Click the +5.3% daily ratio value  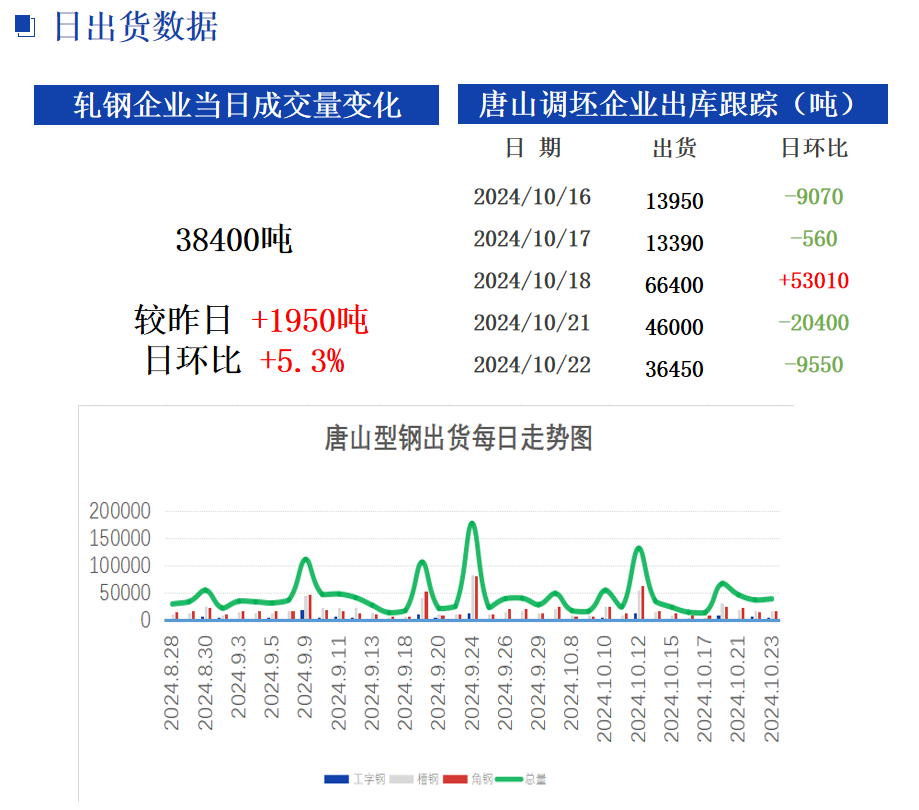pos(302,361)
